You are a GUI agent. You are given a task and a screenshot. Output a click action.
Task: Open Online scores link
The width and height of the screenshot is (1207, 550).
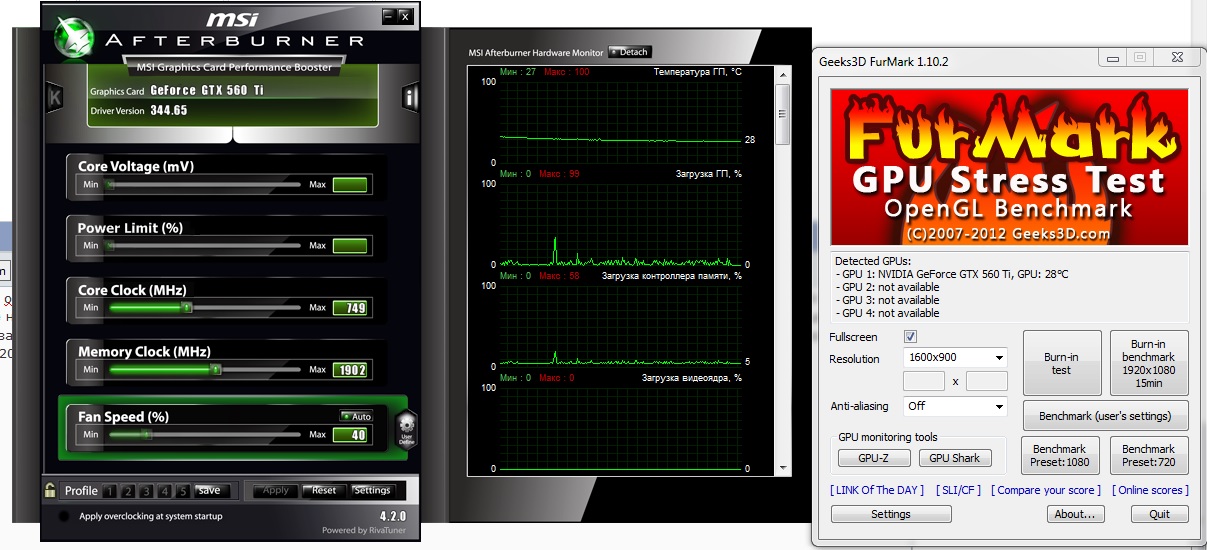(1149, 490)
